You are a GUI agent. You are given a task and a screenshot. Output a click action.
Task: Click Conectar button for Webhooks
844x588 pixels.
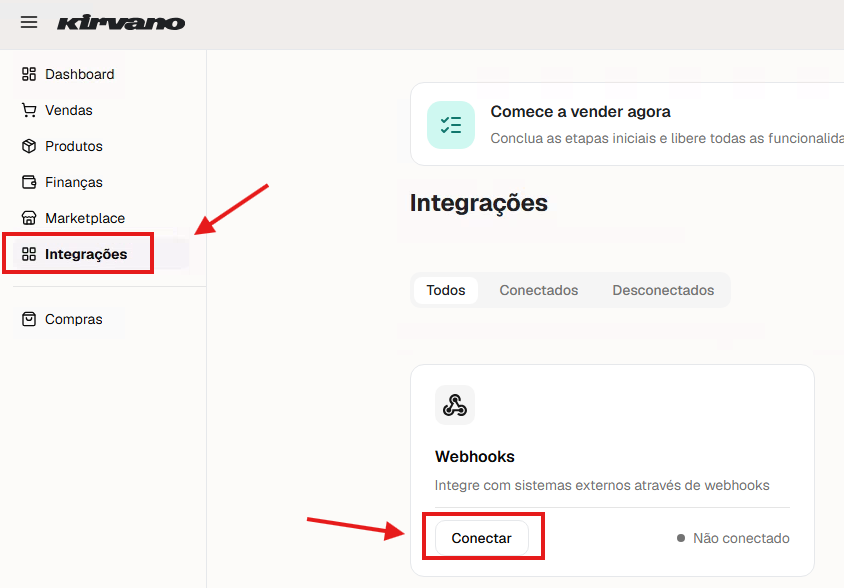tap(482, 538)
